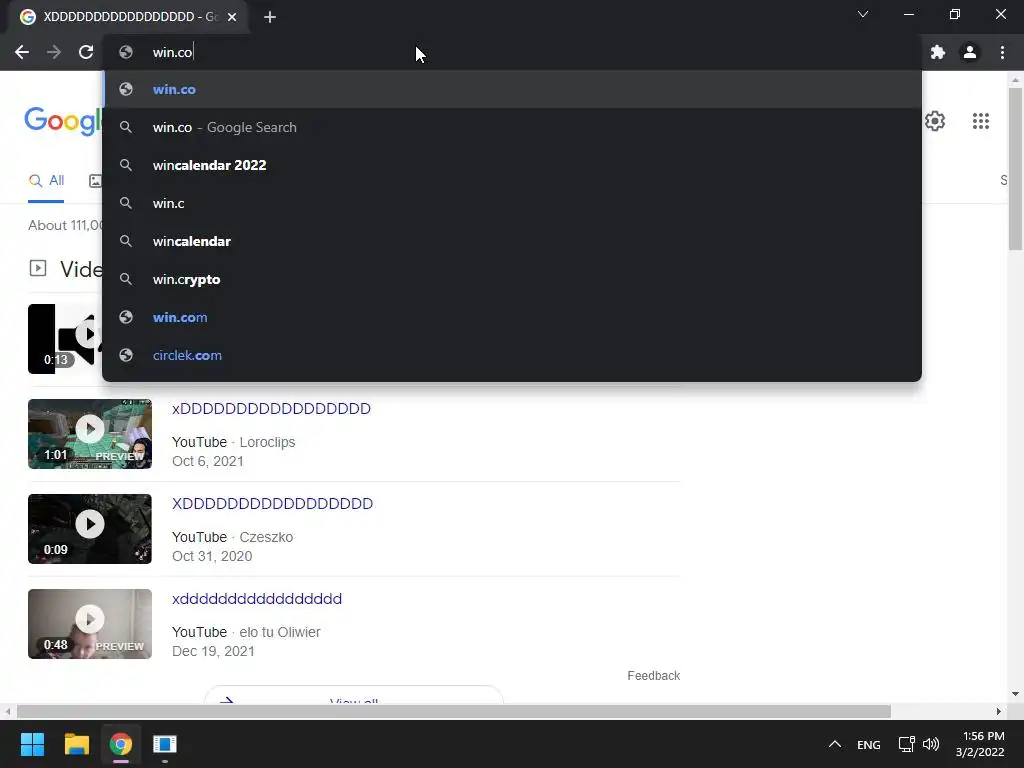Open the Loroclips xDDDDDDDDDDDDDDDDD video link
Viewport: 1024px width, 768px height.
[x=271, y=409]
